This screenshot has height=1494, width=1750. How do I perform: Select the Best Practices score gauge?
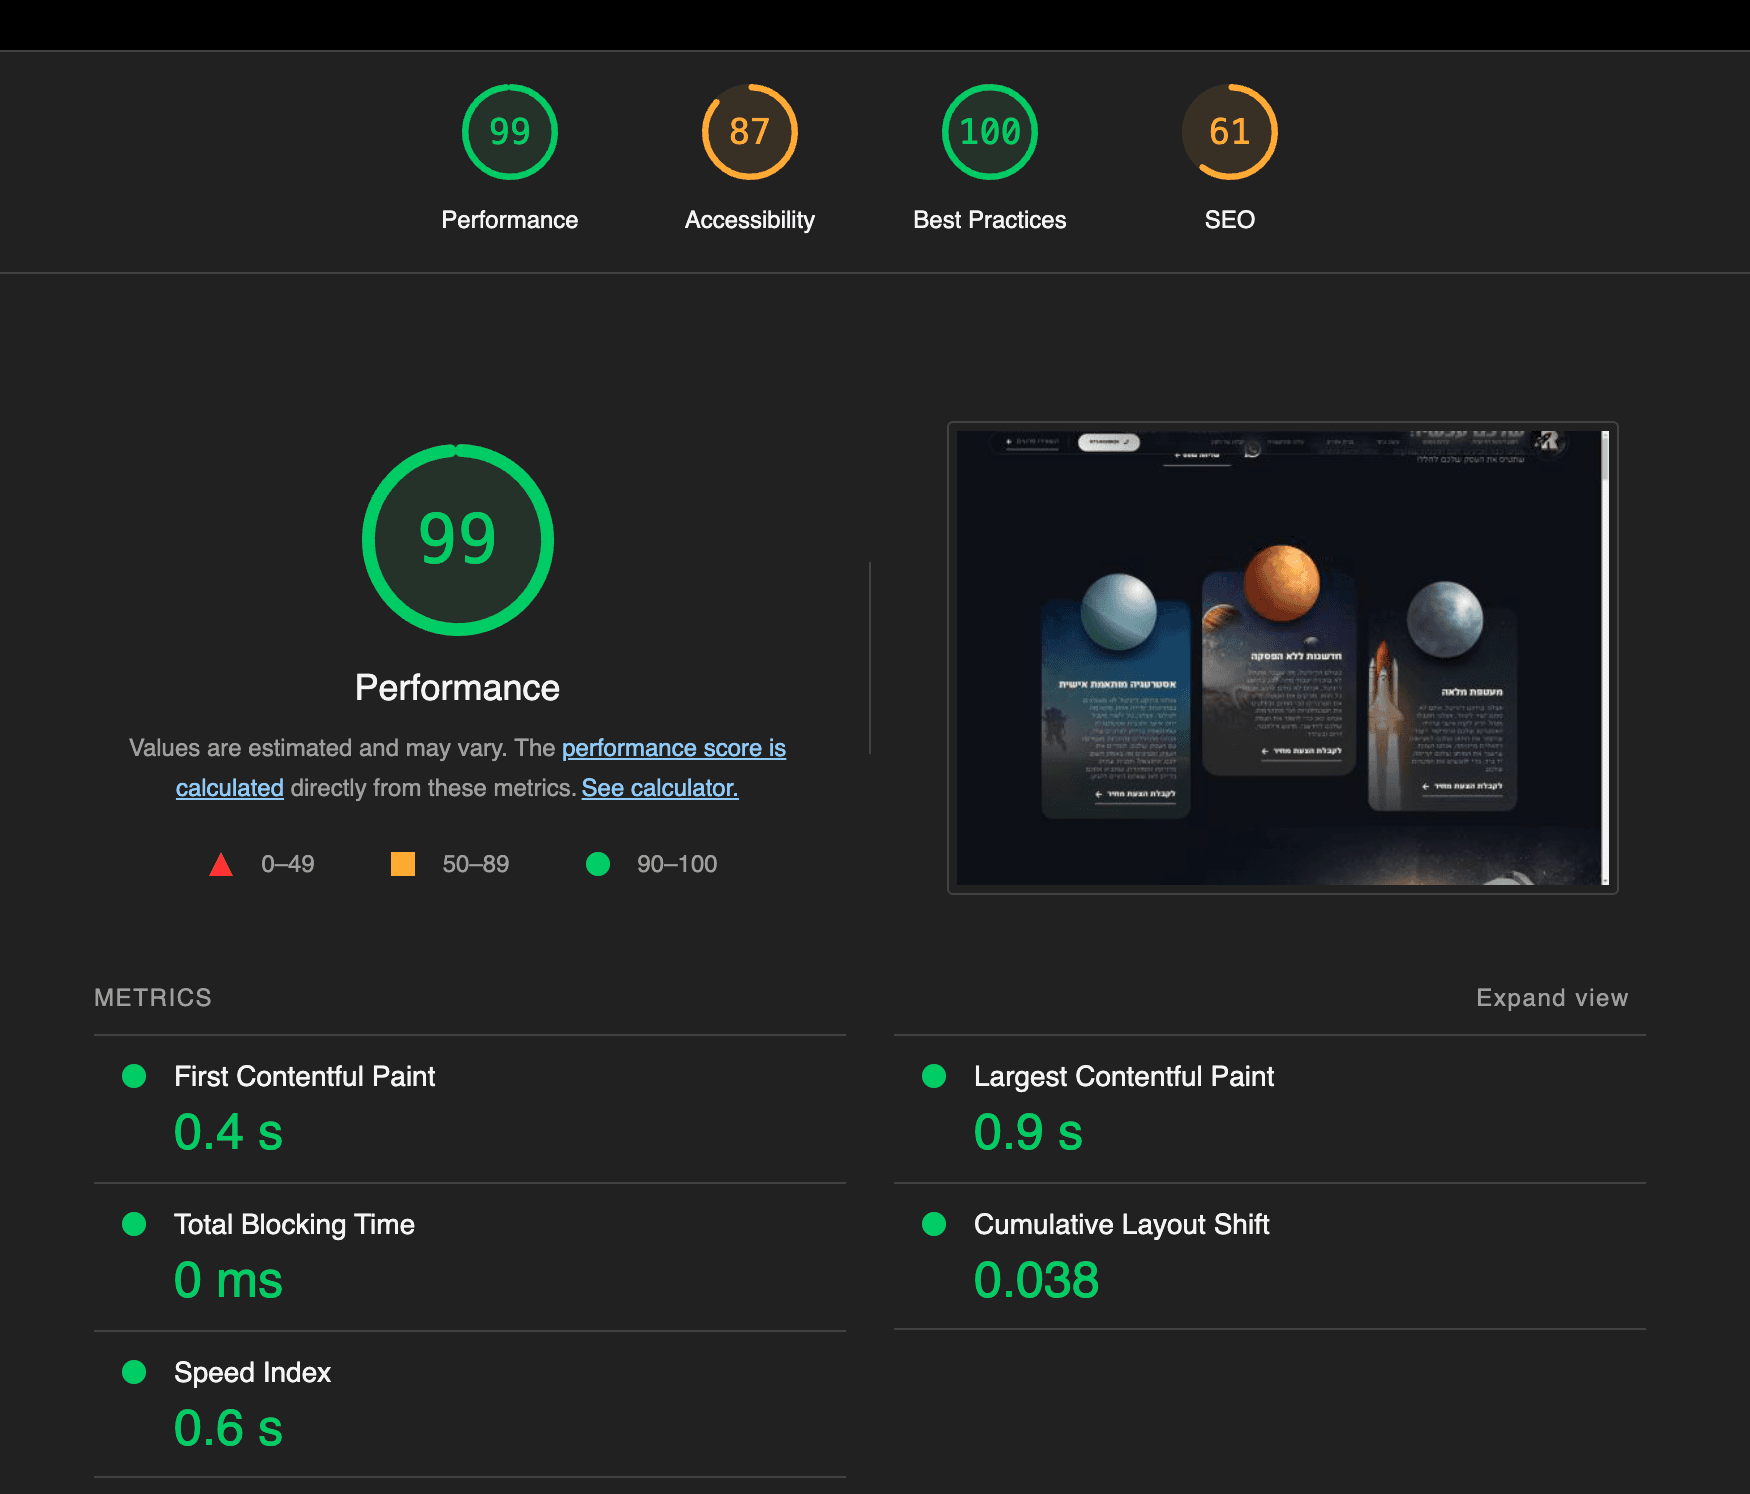point(989,131)
